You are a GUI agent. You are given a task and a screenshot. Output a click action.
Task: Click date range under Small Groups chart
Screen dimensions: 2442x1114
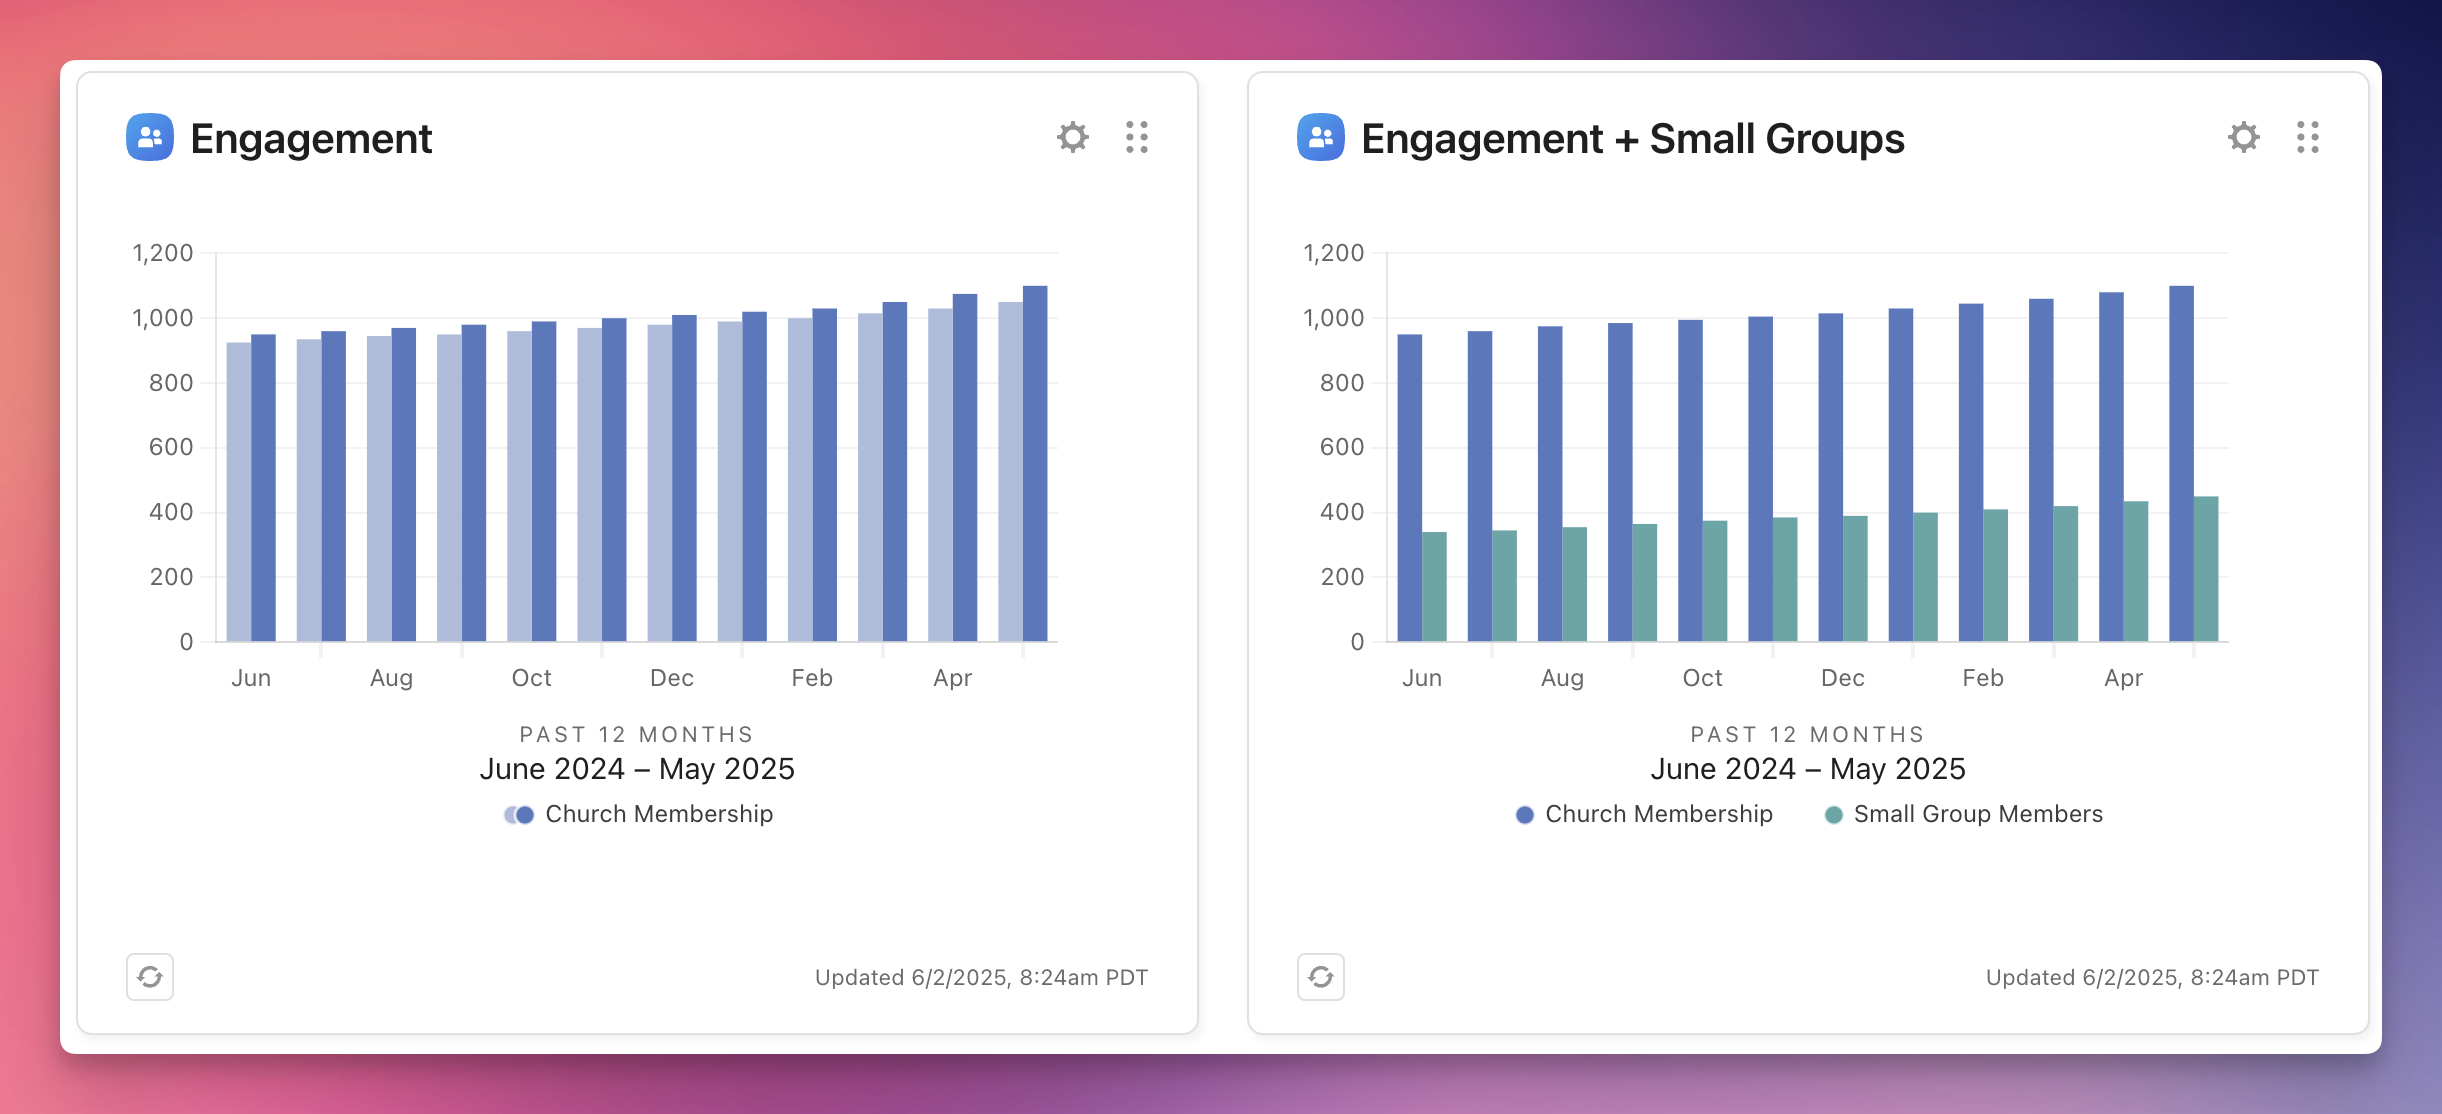tap(1807, 768)
